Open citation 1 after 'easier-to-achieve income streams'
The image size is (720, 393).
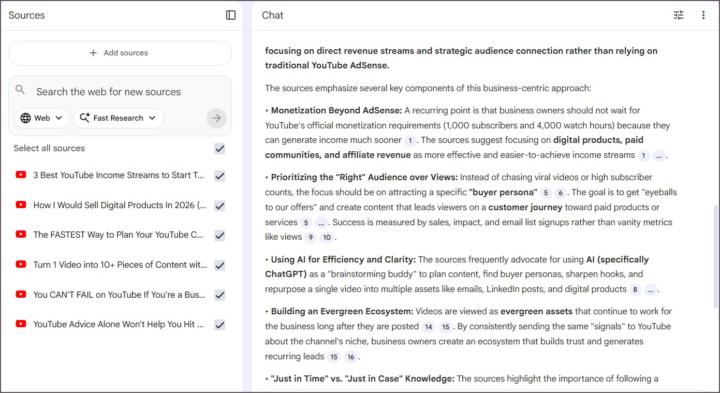point(643,156)
